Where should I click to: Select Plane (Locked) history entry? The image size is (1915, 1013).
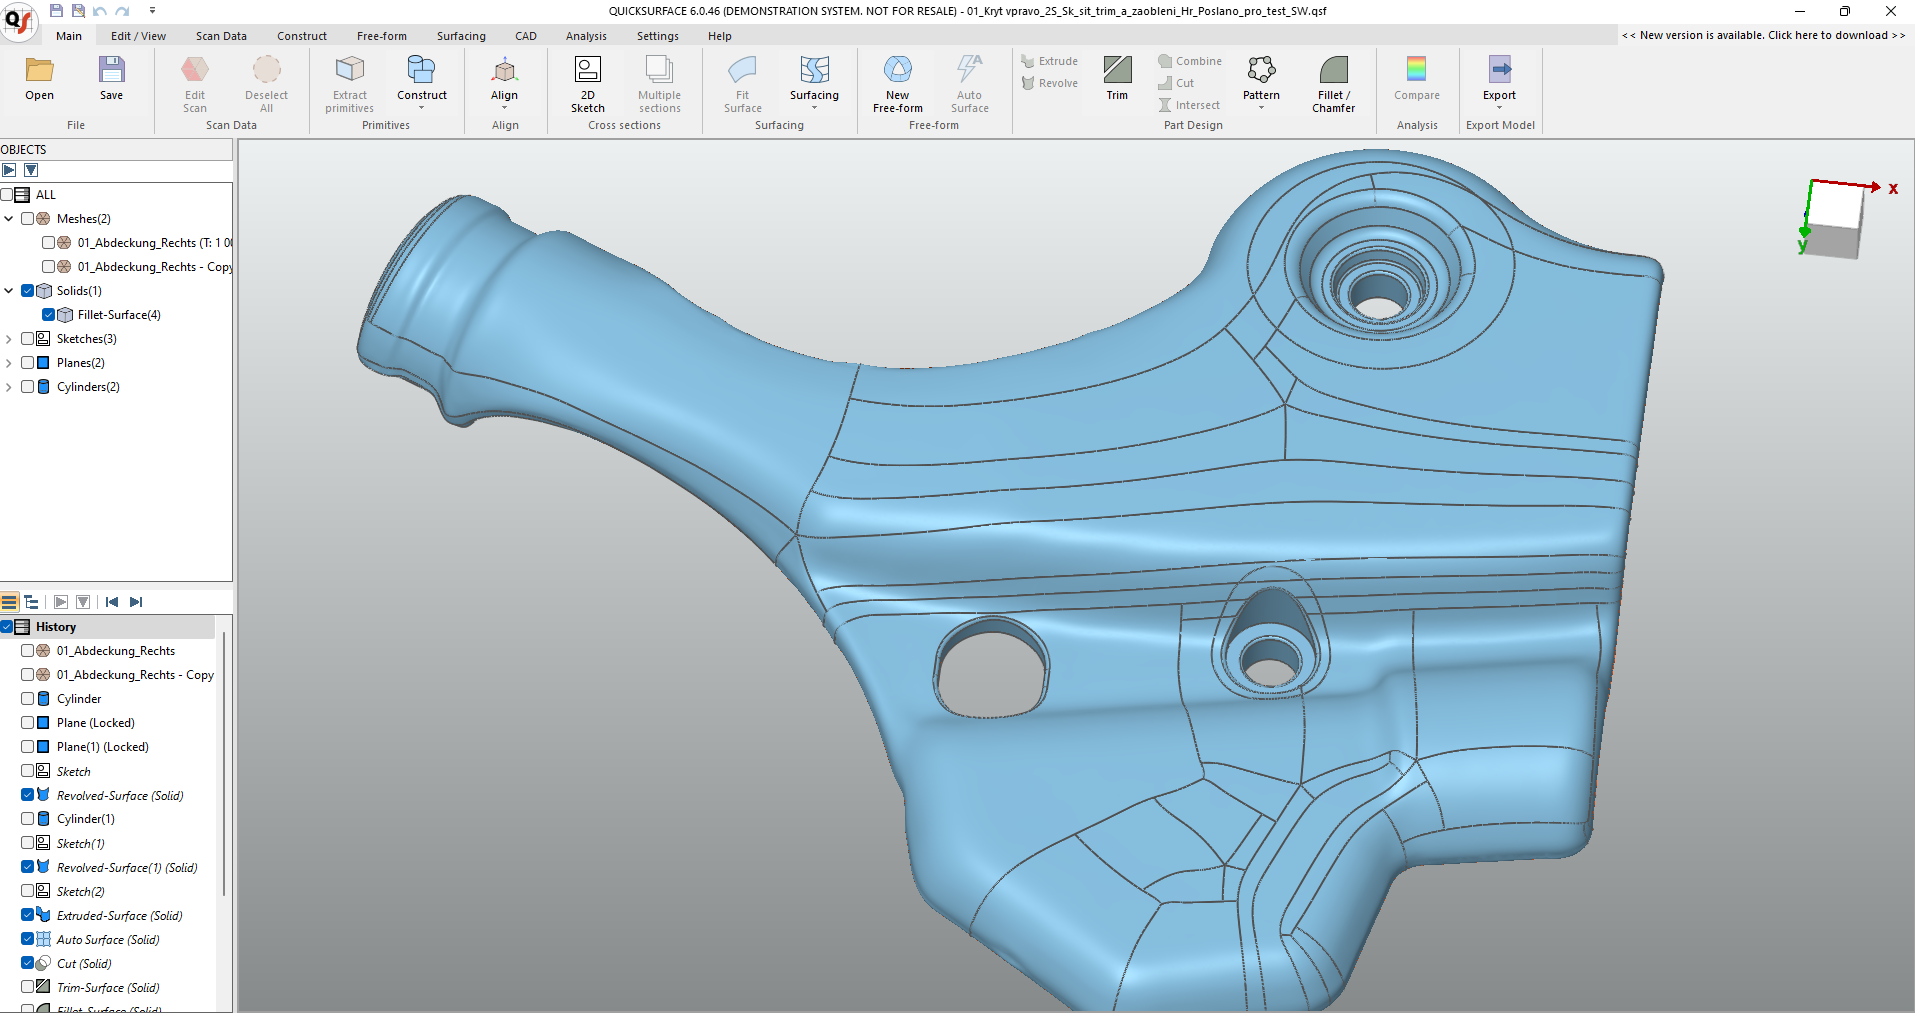point(96,723)
